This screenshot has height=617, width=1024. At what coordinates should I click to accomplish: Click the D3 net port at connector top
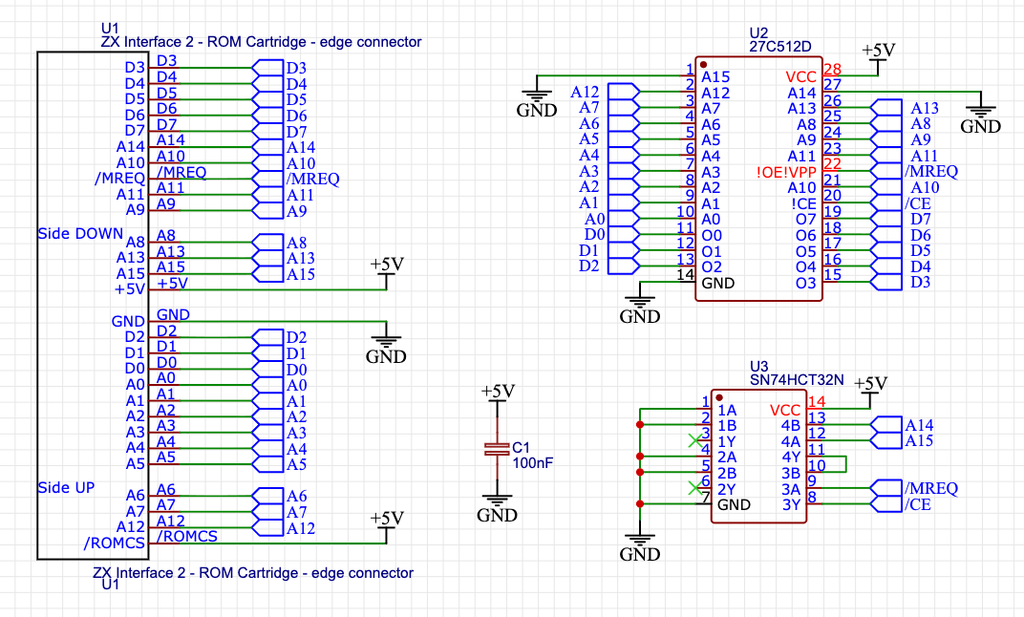point(279,68)
